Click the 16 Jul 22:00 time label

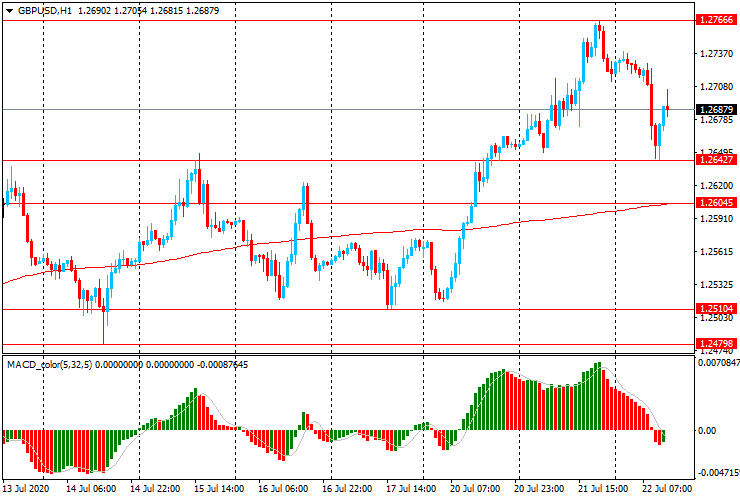point(347,488)
